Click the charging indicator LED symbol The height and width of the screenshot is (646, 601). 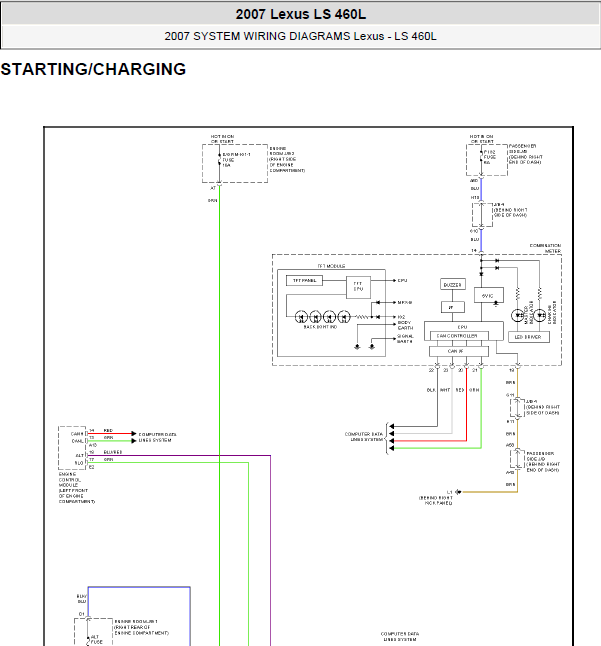(x=540, y=316)
